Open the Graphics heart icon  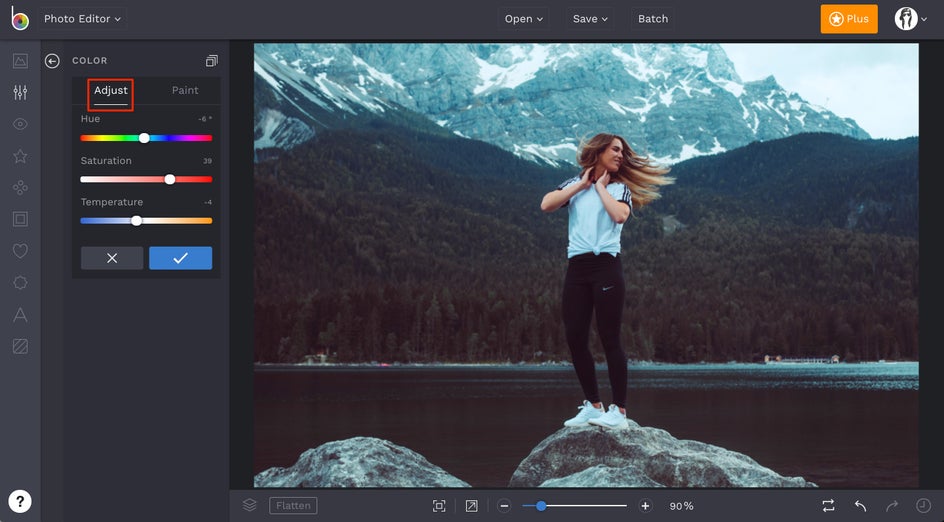coord(20,251)
